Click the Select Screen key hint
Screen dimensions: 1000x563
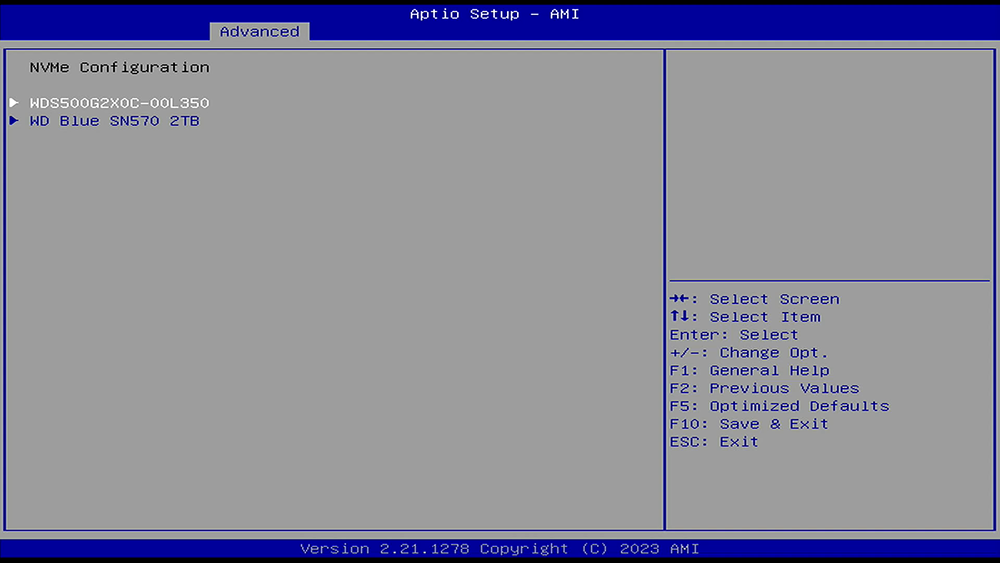point(754,299)
